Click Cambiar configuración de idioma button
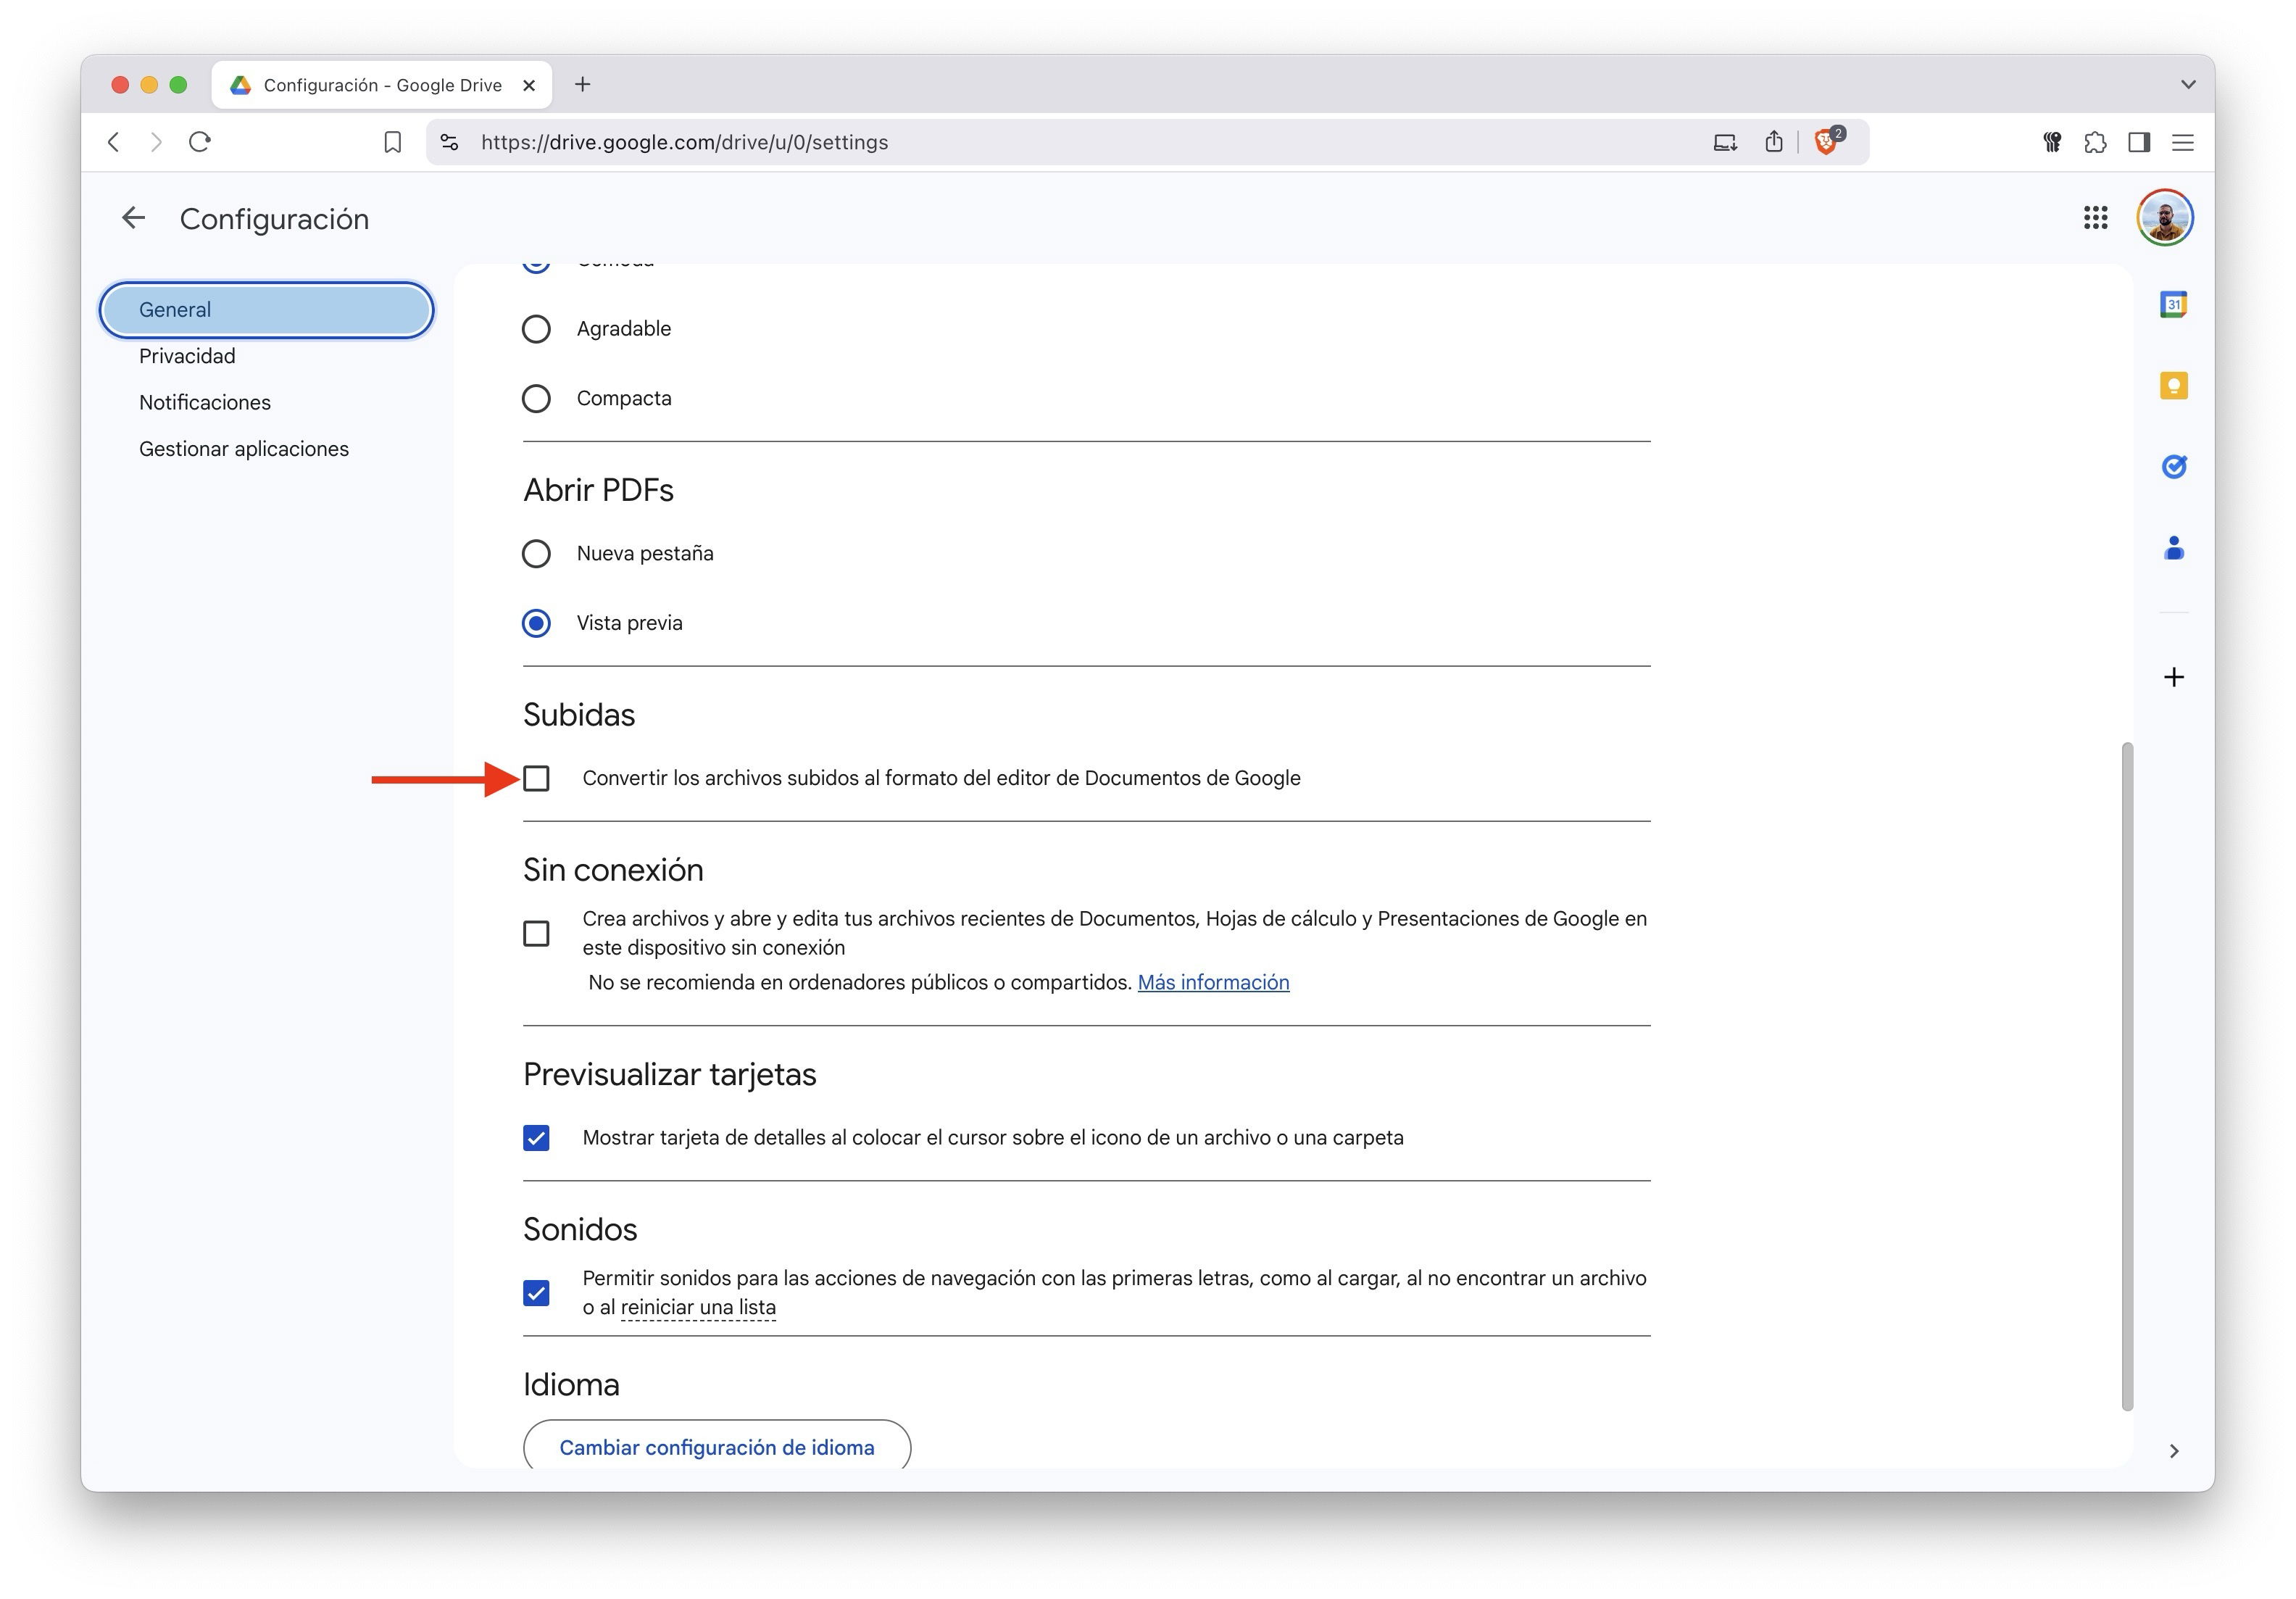Image resolution: width=2296 pixels, height=1599 pixels. tap(717, 1446)
